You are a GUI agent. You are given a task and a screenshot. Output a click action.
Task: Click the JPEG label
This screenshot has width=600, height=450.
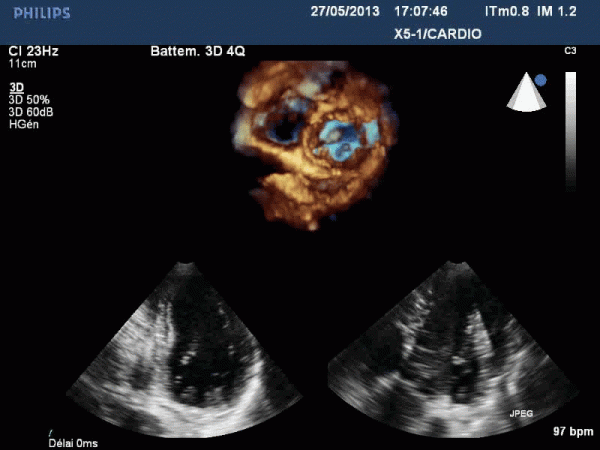point(521,413)
